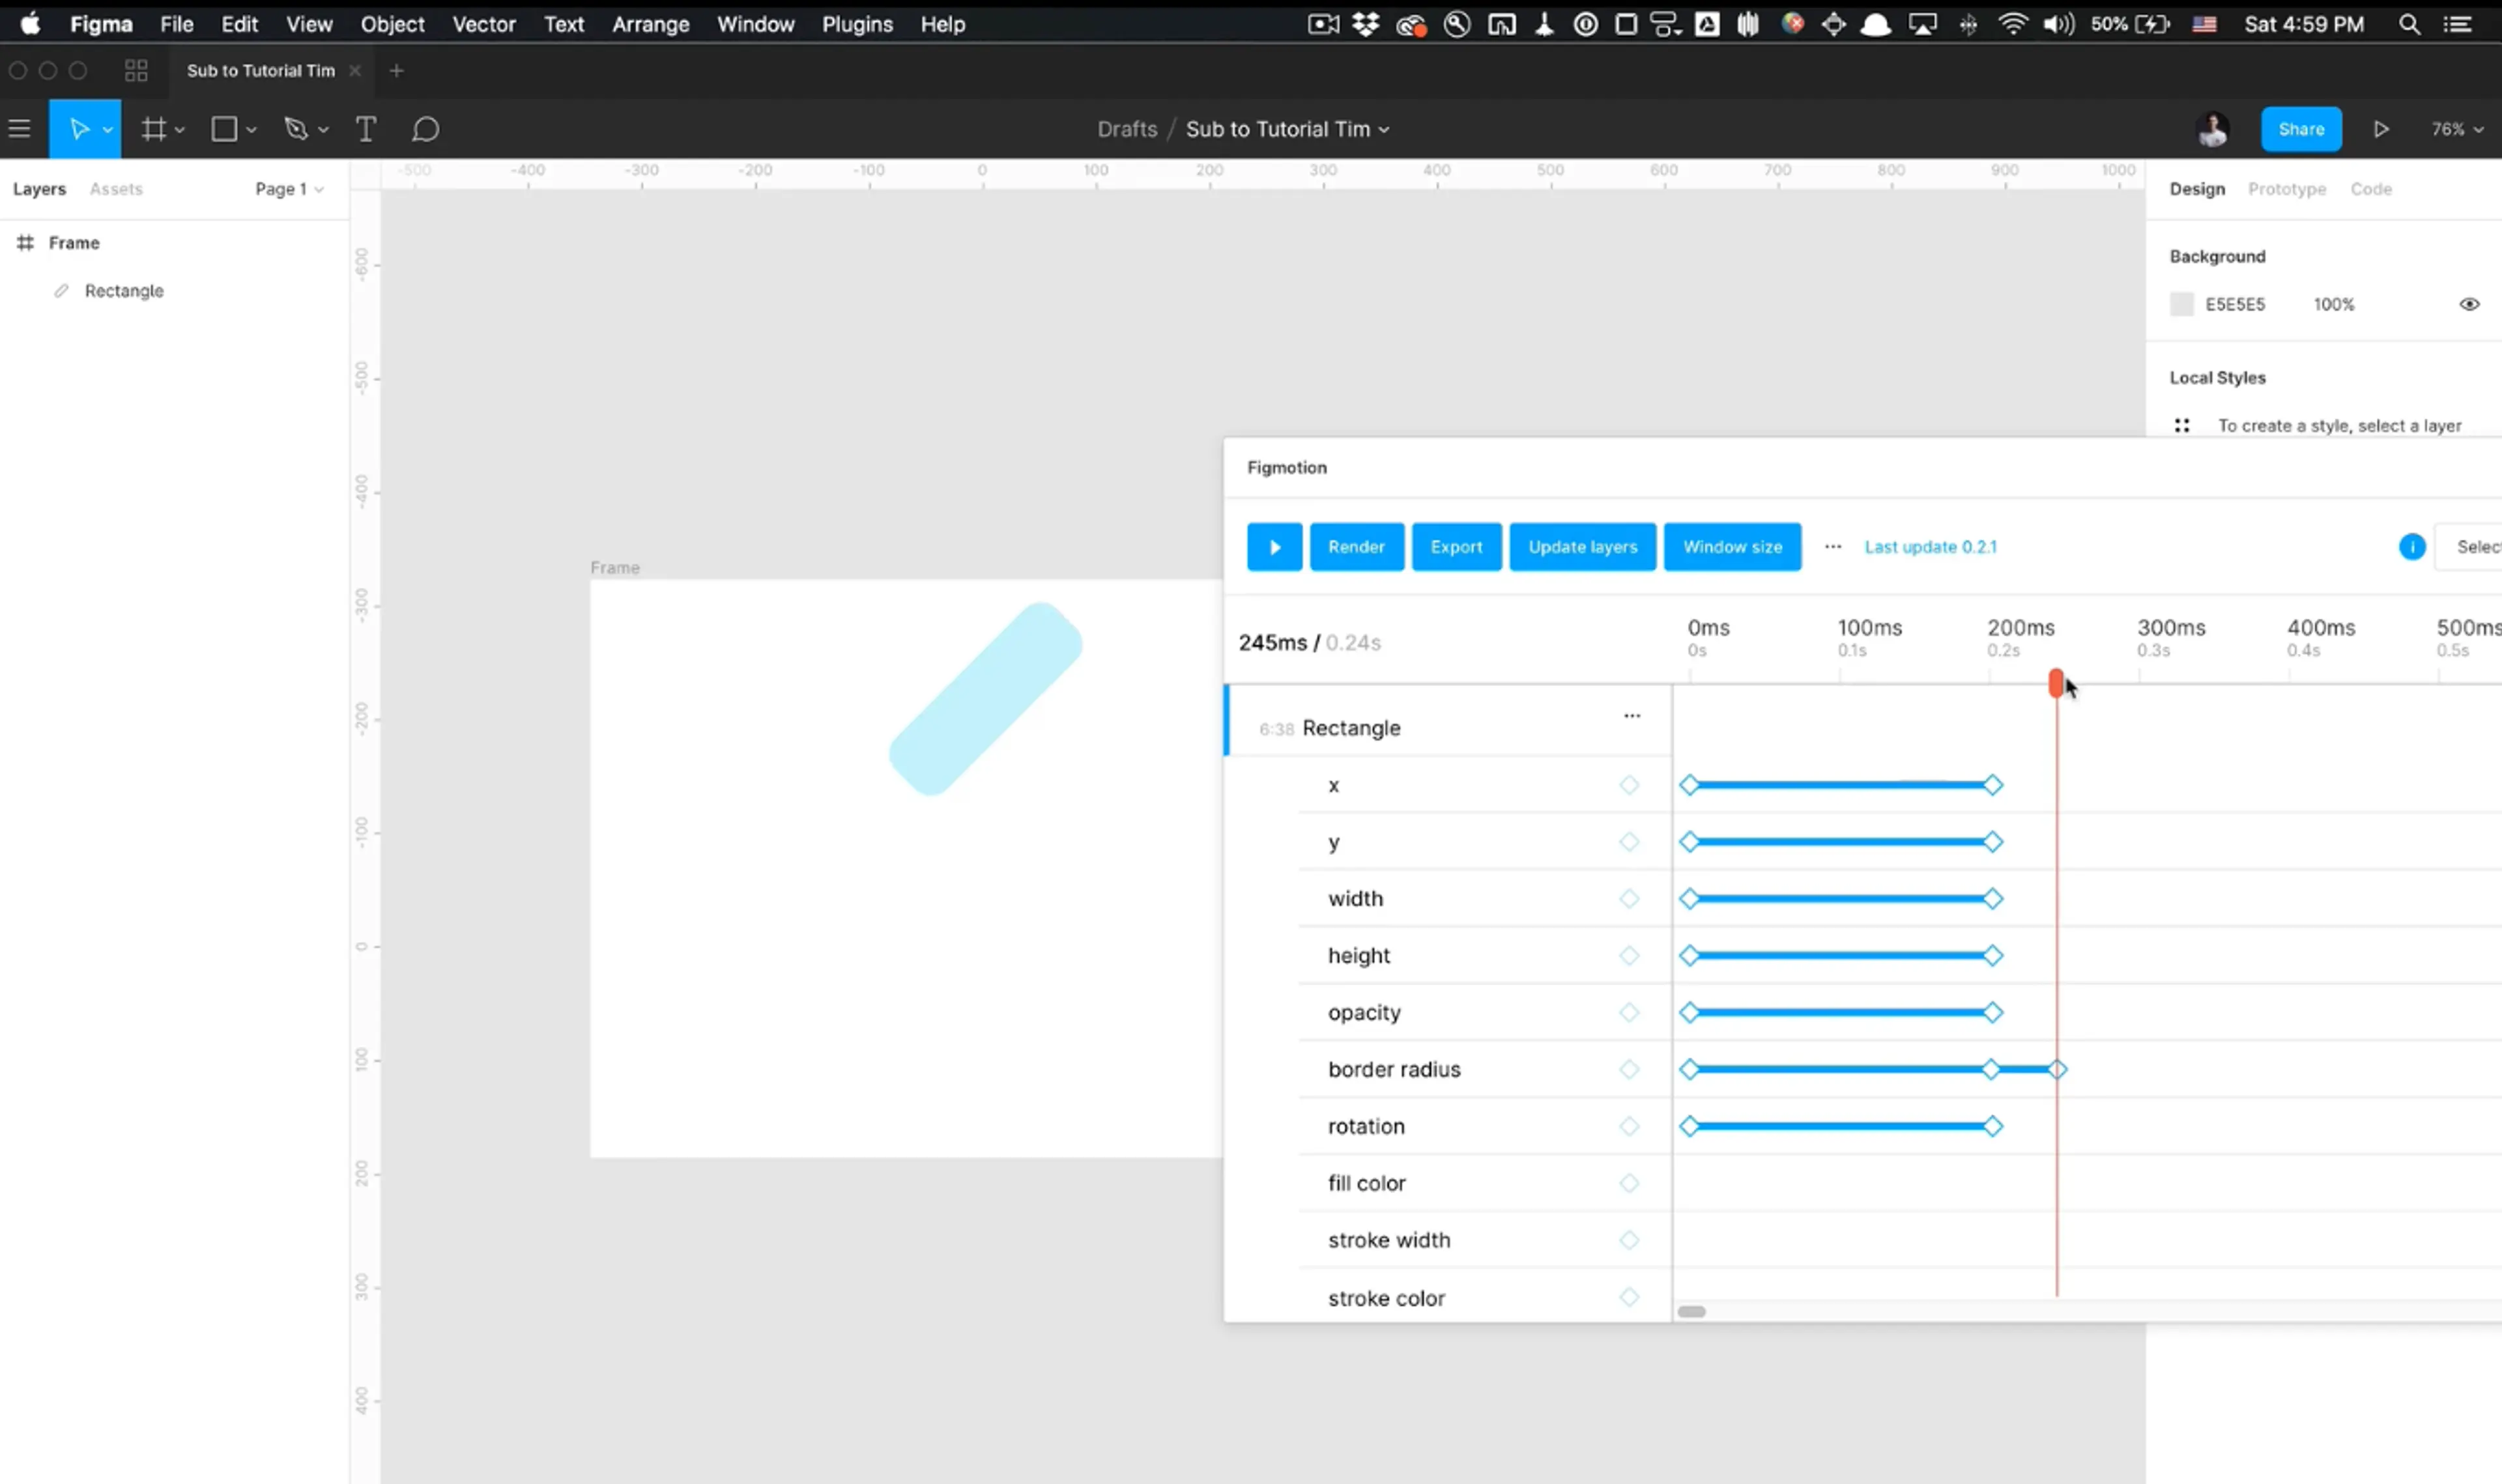Add keyframe diamond for border radius
2502x1484 pixels.
(x=1628, y=1070)
